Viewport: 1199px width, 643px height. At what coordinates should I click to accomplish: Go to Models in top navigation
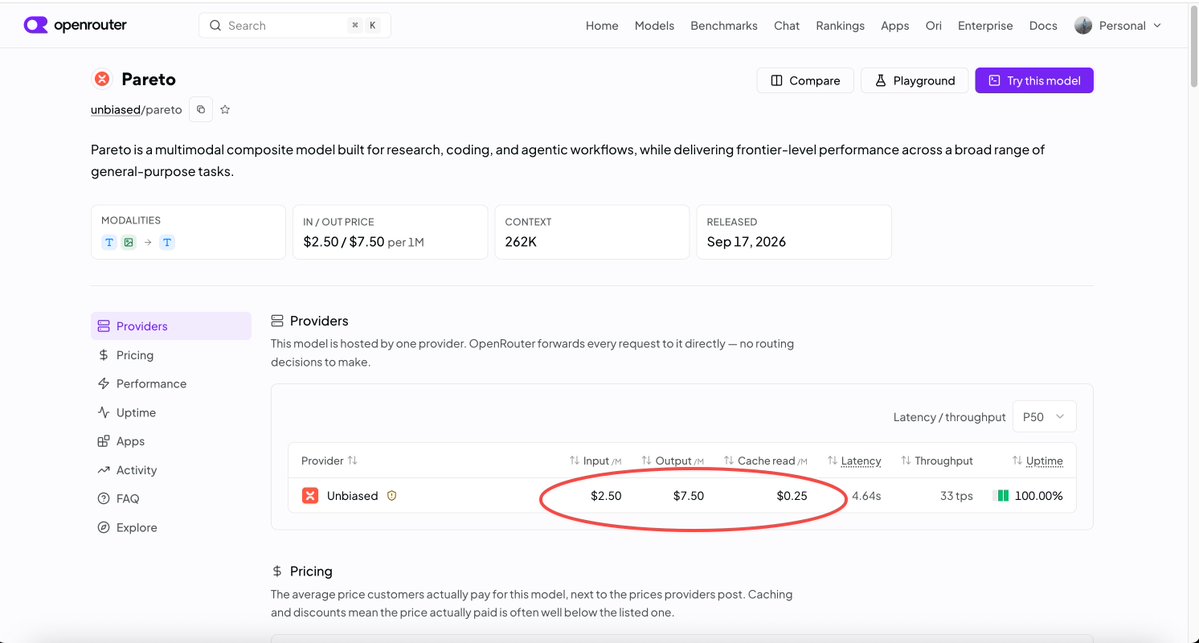pyautogui.click(x=654, y=25)
